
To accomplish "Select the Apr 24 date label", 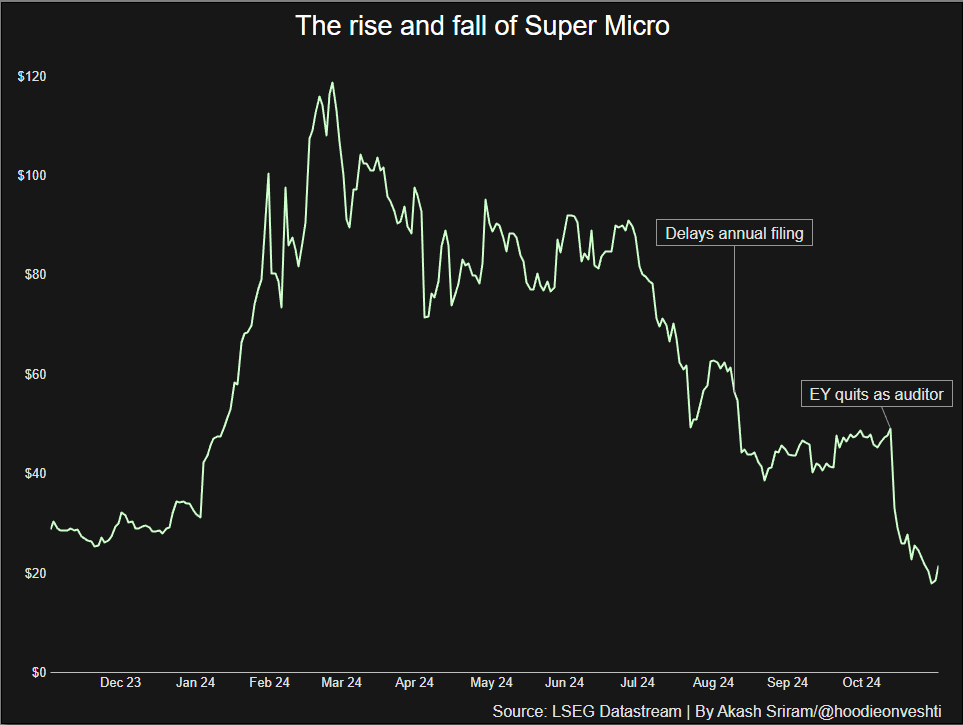I will click(x=414, y=683).
